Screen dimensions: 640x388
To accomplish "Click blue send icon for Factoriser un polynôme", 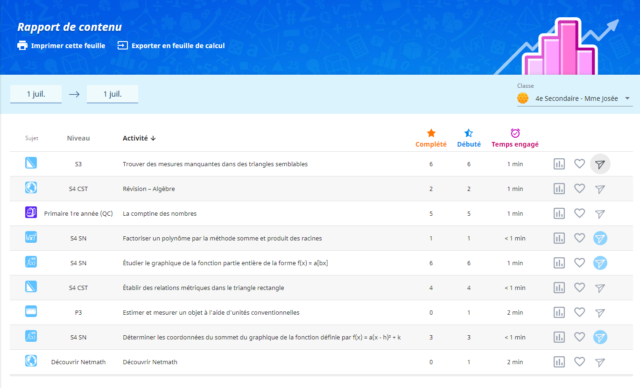I will [x=600, y=238].
